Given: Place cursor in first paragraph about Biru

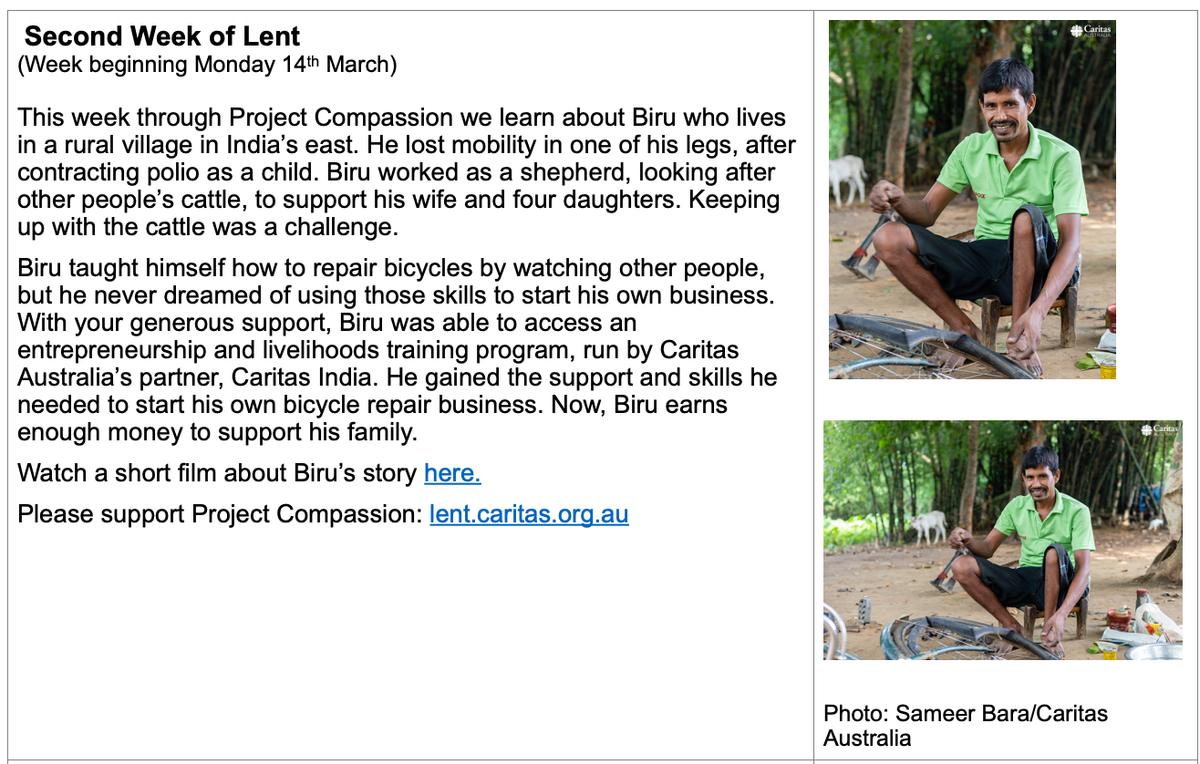Looking at the screenshot, I should pos(407,172).
